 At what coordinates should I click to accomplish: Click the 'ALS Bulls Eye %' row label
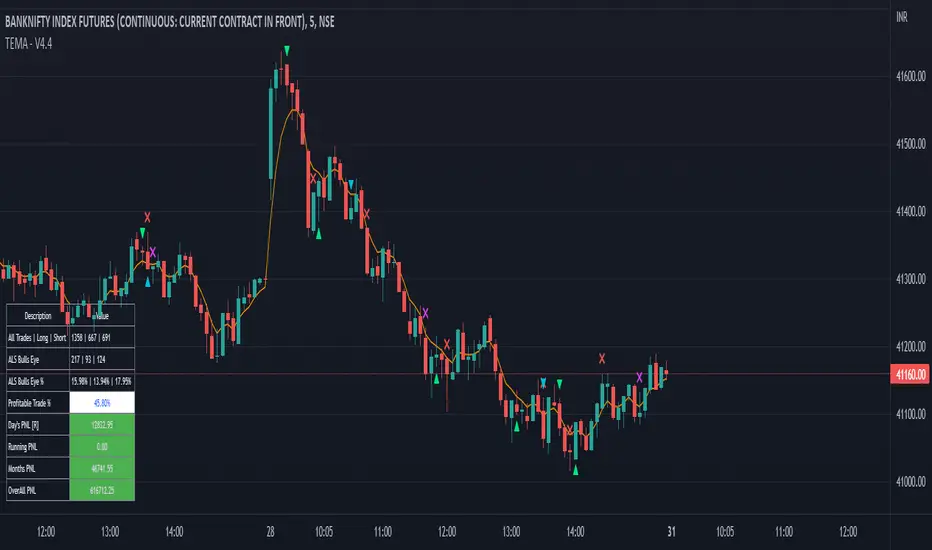click(x=37, y=381)
